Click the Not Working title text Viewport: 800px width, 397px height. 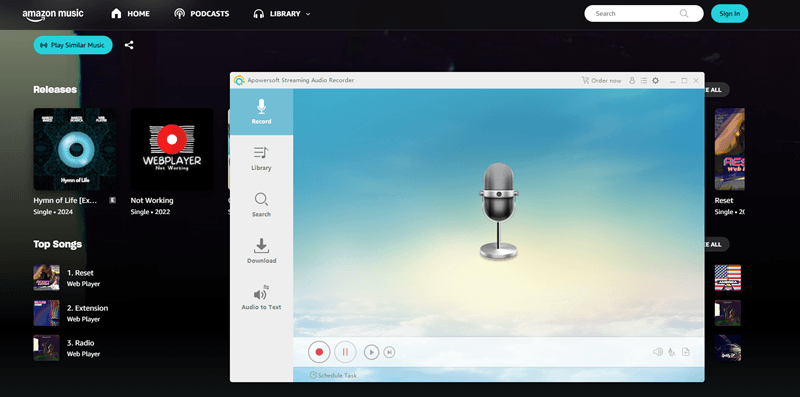pyautogui.click(x=152, y=201)
